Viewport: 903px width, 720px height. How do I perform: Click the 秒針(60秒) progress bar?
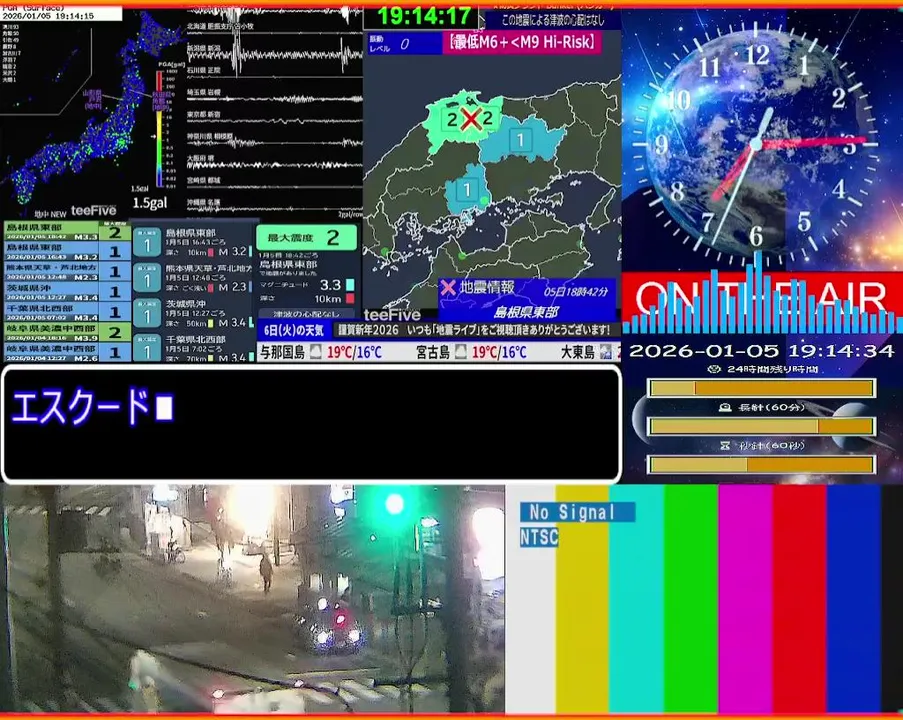761,464
